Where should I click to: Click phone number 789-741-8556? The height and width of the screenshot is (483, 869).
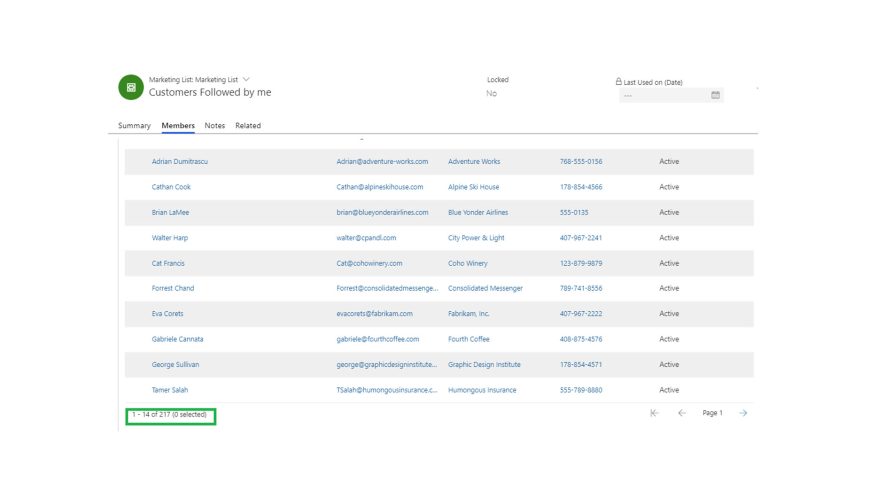pos(581,289)
